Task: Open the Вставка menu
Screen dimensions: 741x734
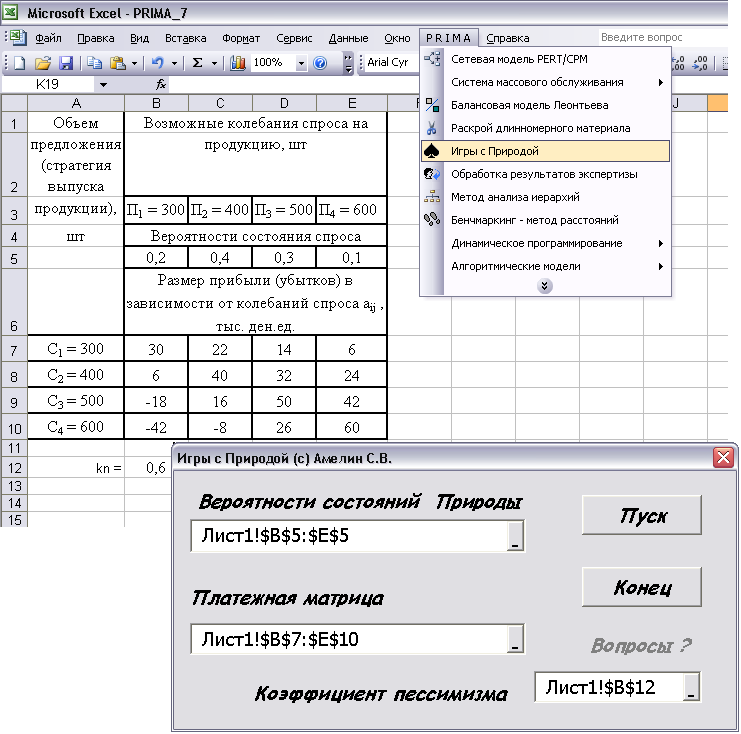Action: pos(185,38)
